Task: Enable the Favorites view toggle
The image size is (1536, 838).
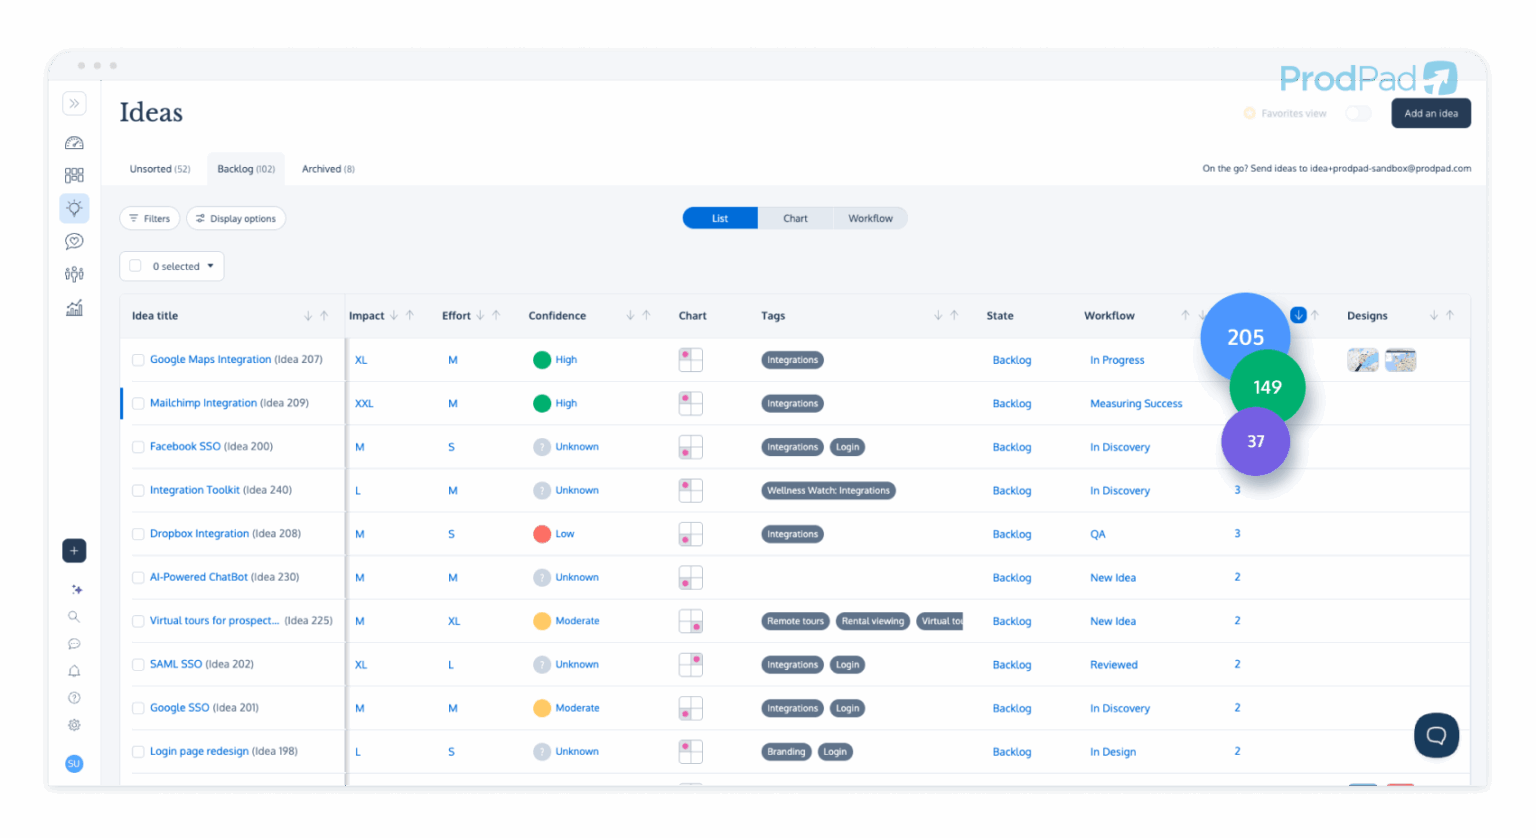Action: pos(1358,114)
